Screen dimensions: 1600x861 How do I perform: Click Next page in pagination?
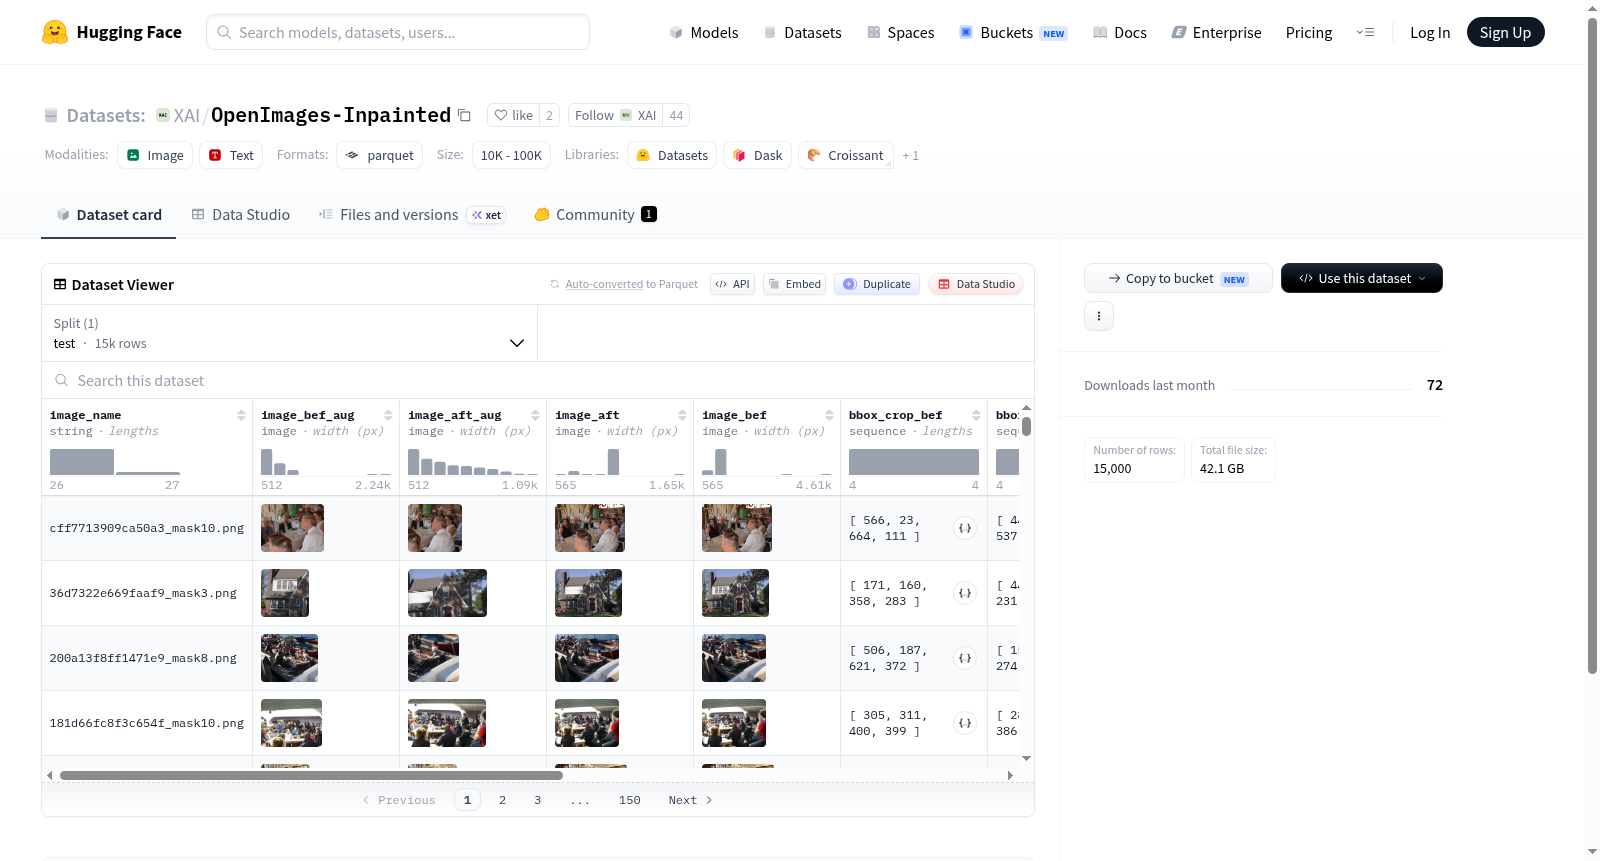[690, 800]
